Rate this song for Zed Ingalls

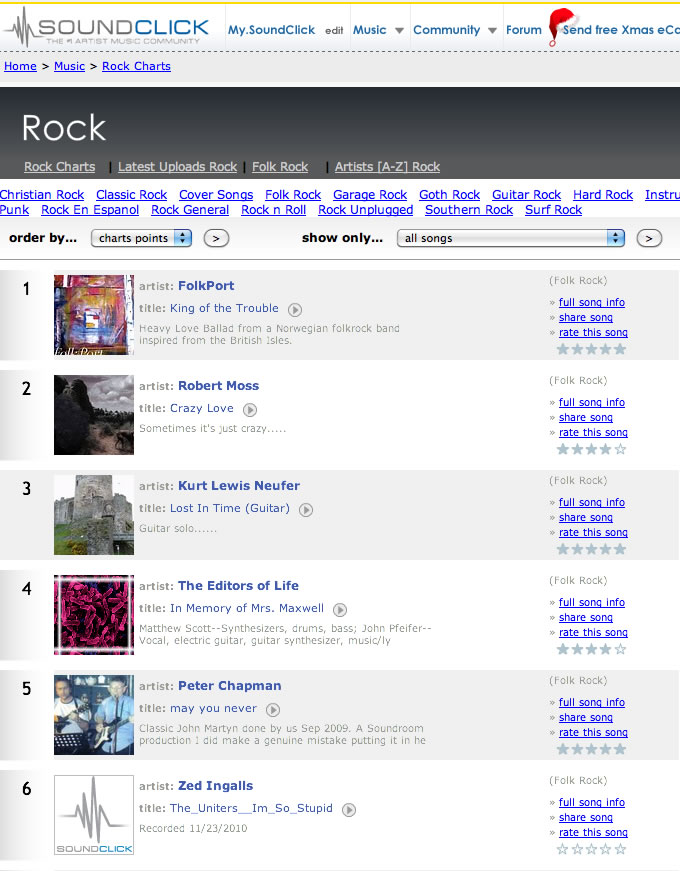(x=593, y=832)
